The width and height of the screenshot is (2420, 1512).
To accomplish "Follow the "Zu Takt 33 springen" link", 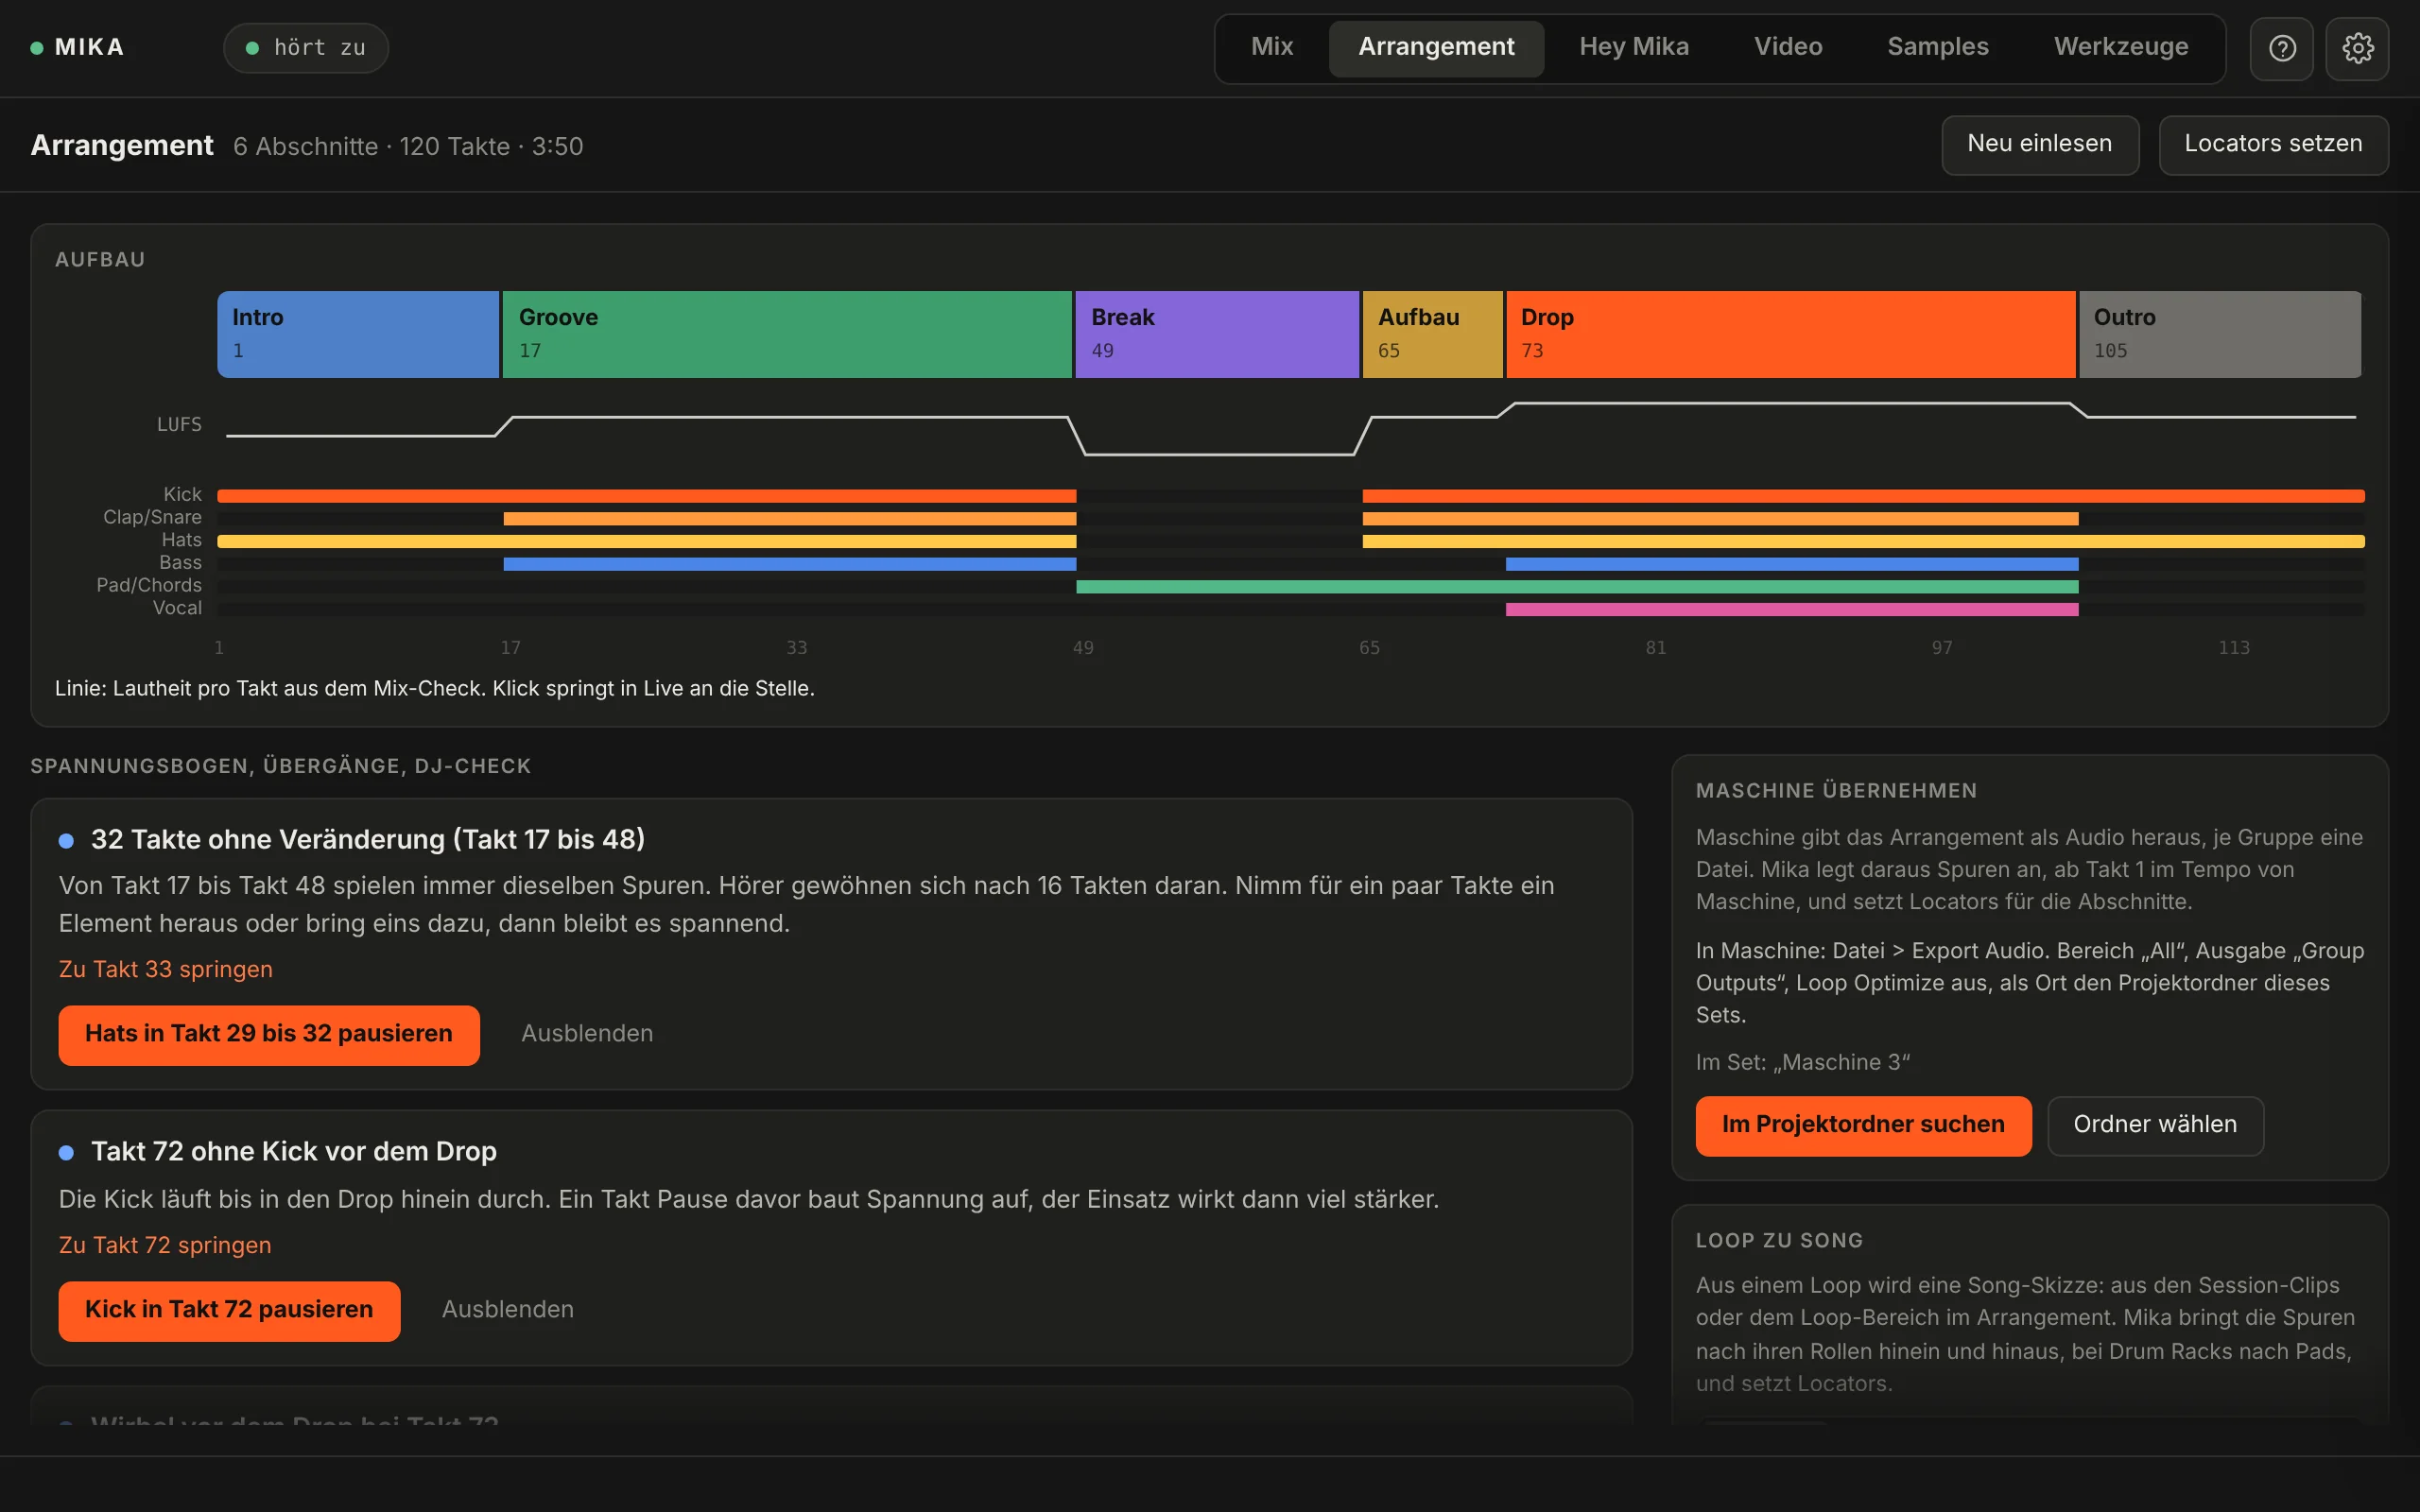I will (166, 969).
